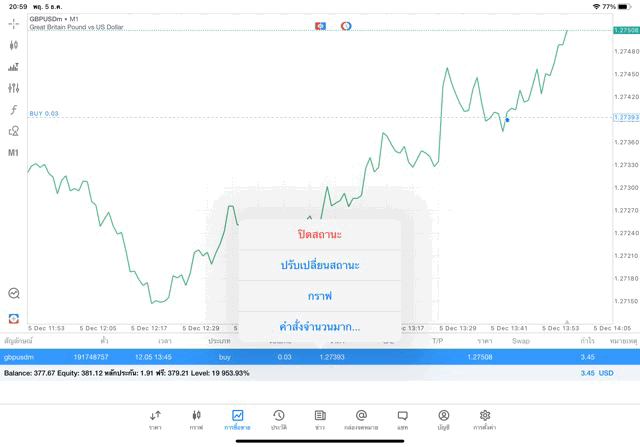Select the crosshair tool

[14, 23]
